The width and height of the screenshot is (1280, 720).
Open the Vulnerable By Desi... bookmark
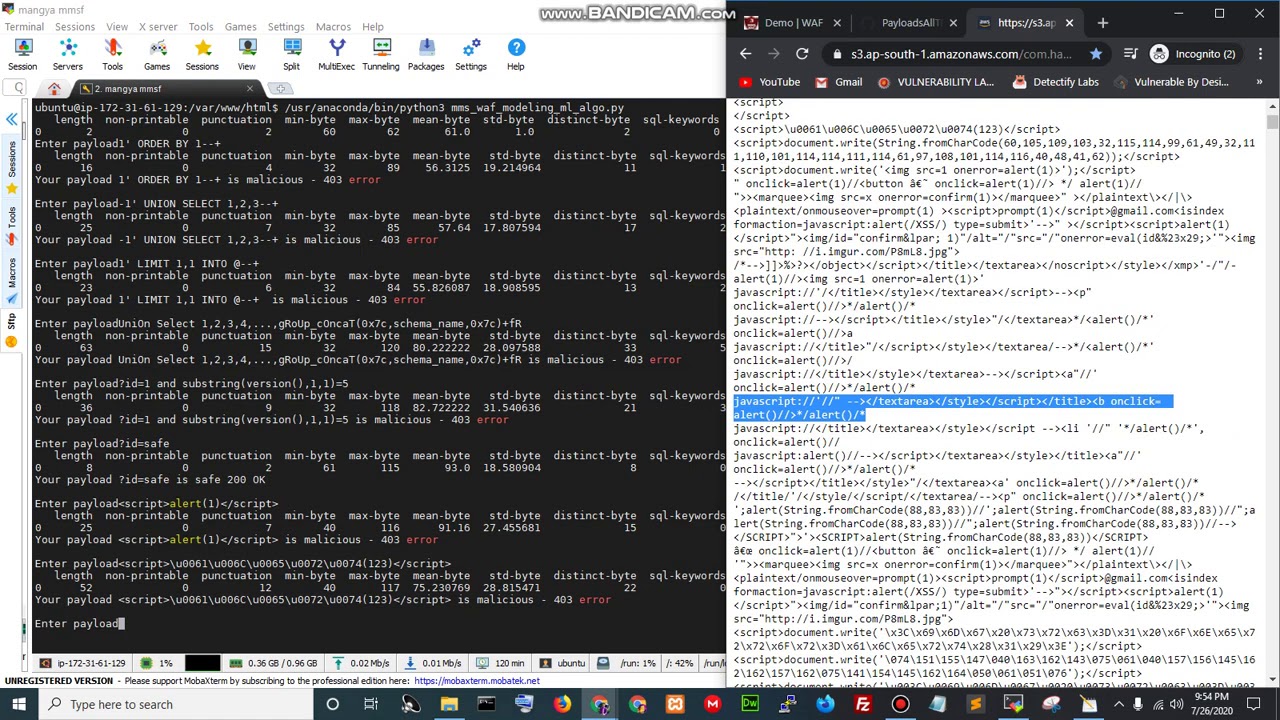coord(1170,82)
